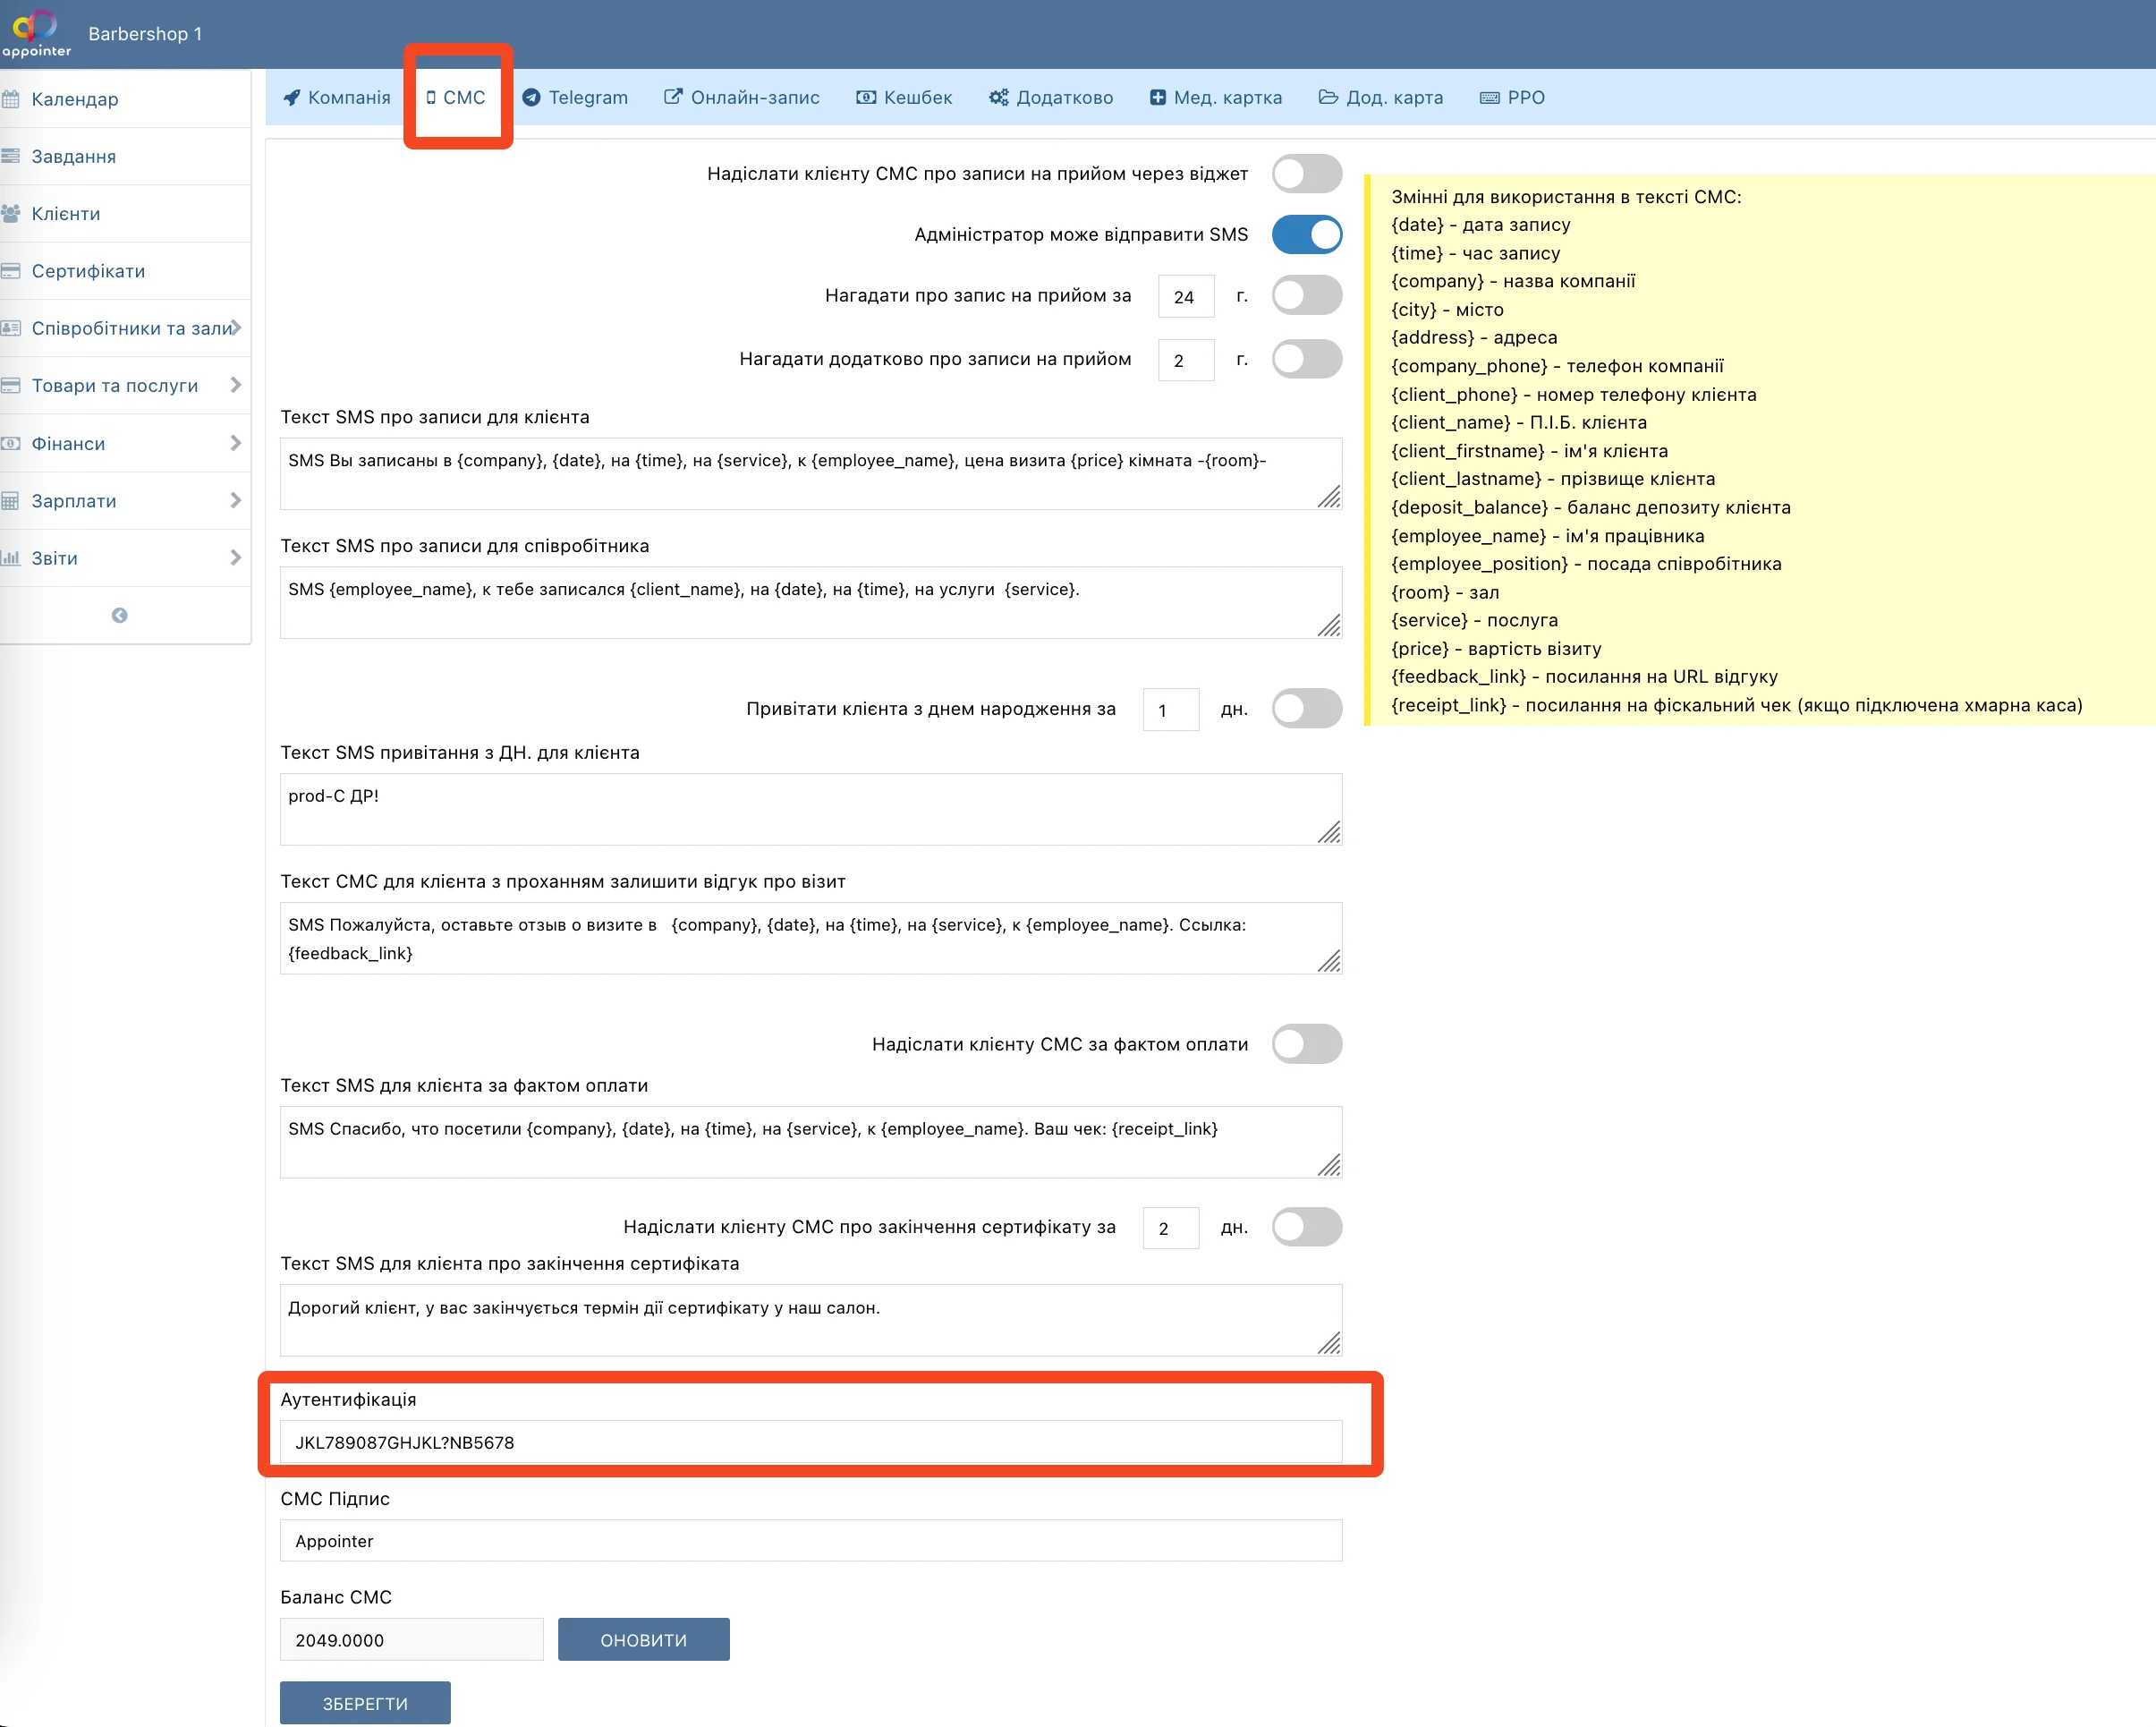Click the Appointer logo
The height and width of the screenshot is (1727, 2156).
pyautogui.click(x=36, y=33)
